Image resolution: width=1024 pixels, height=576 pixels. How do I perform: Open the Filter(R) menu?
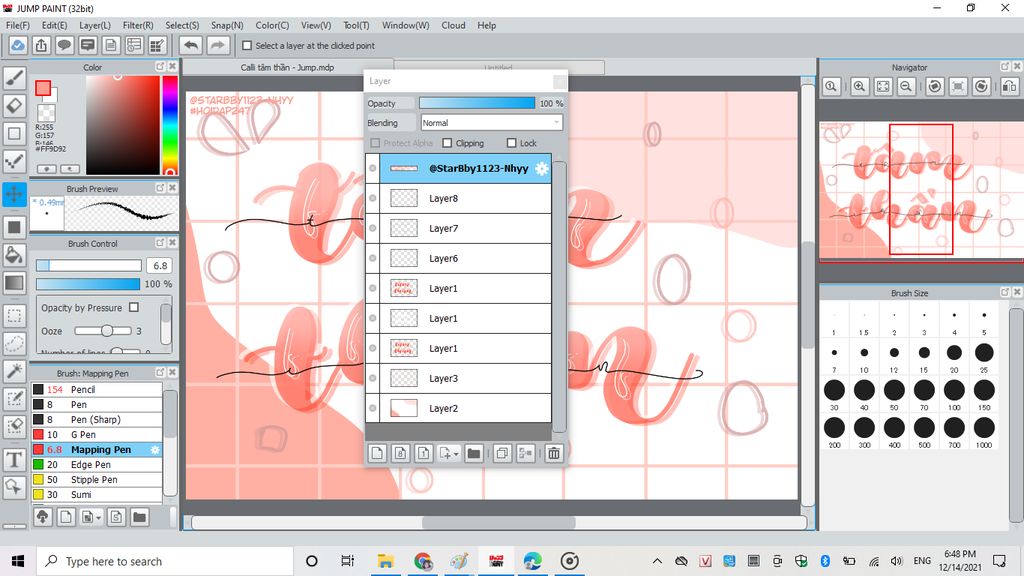[138, 25]
